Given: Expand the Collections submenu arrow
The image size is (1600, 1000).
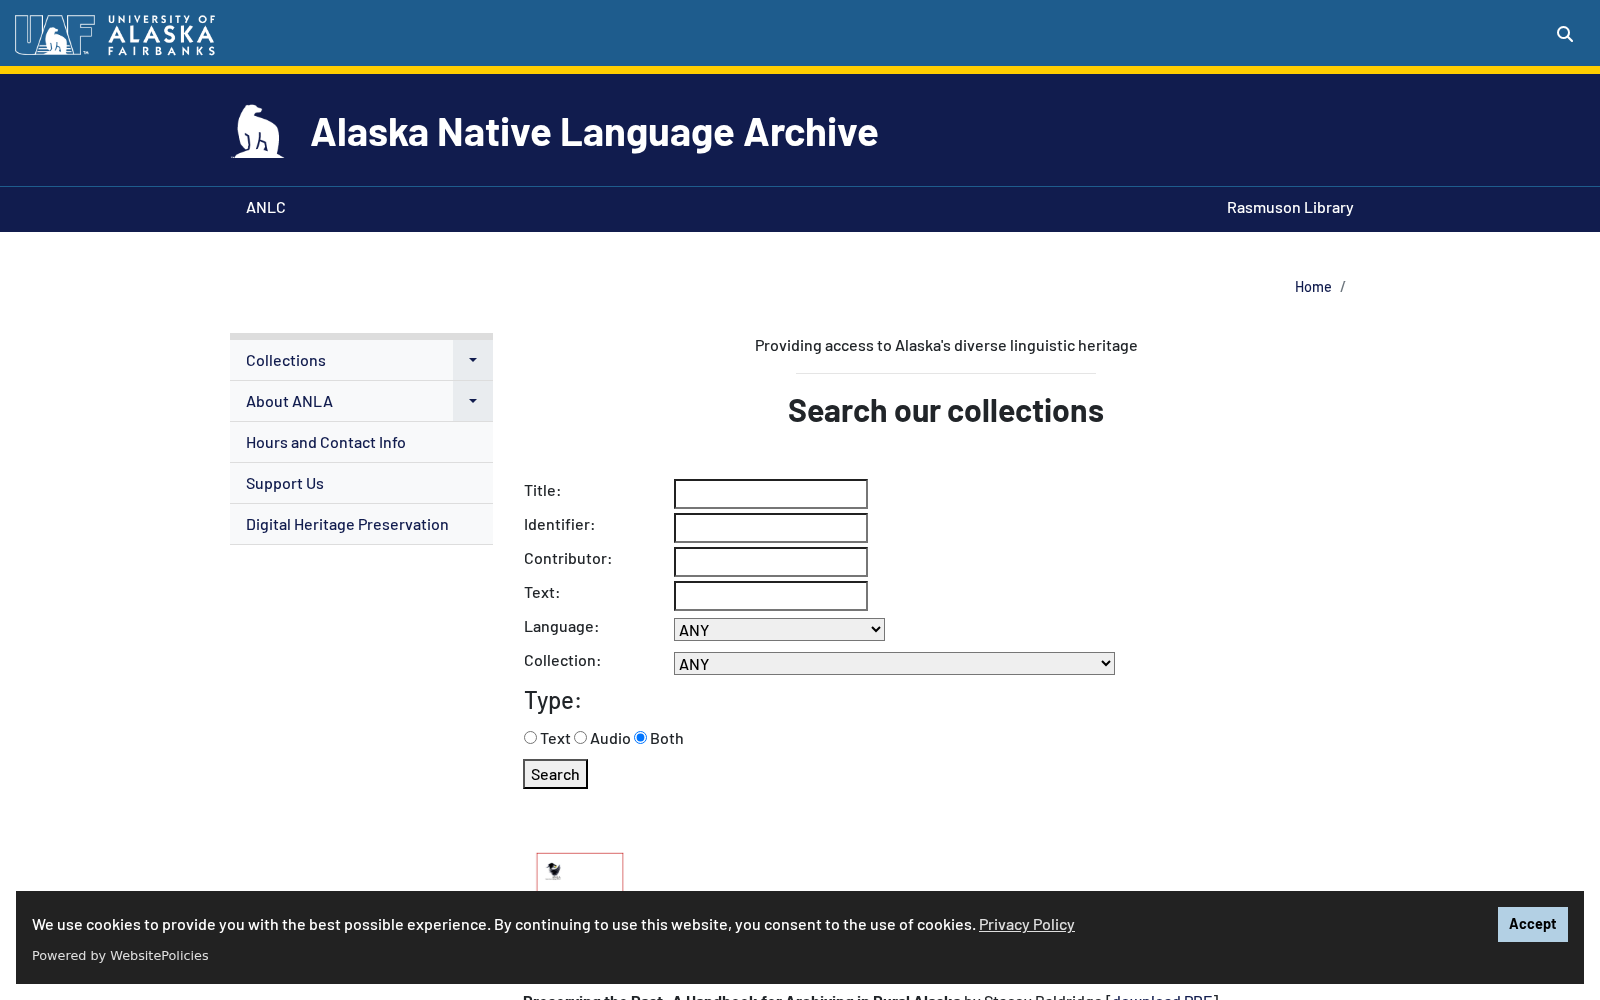Looking at the screenshot, I should [473, 360].
